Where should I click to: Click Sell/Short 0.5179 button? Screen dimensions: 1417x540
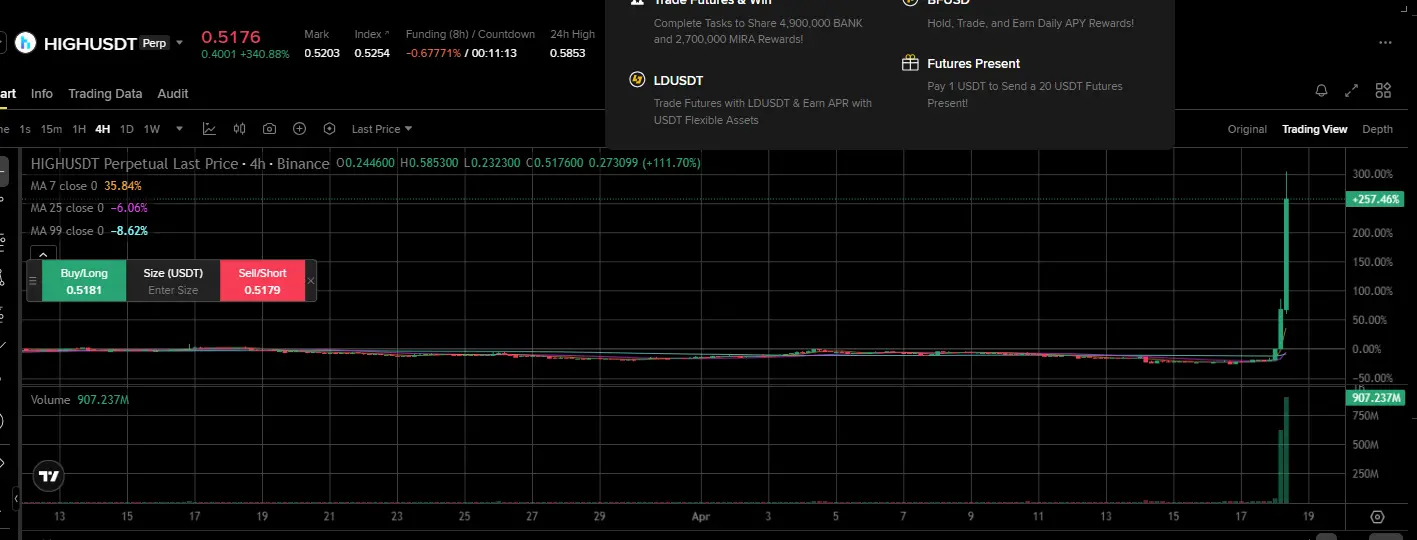click(262, 281)
